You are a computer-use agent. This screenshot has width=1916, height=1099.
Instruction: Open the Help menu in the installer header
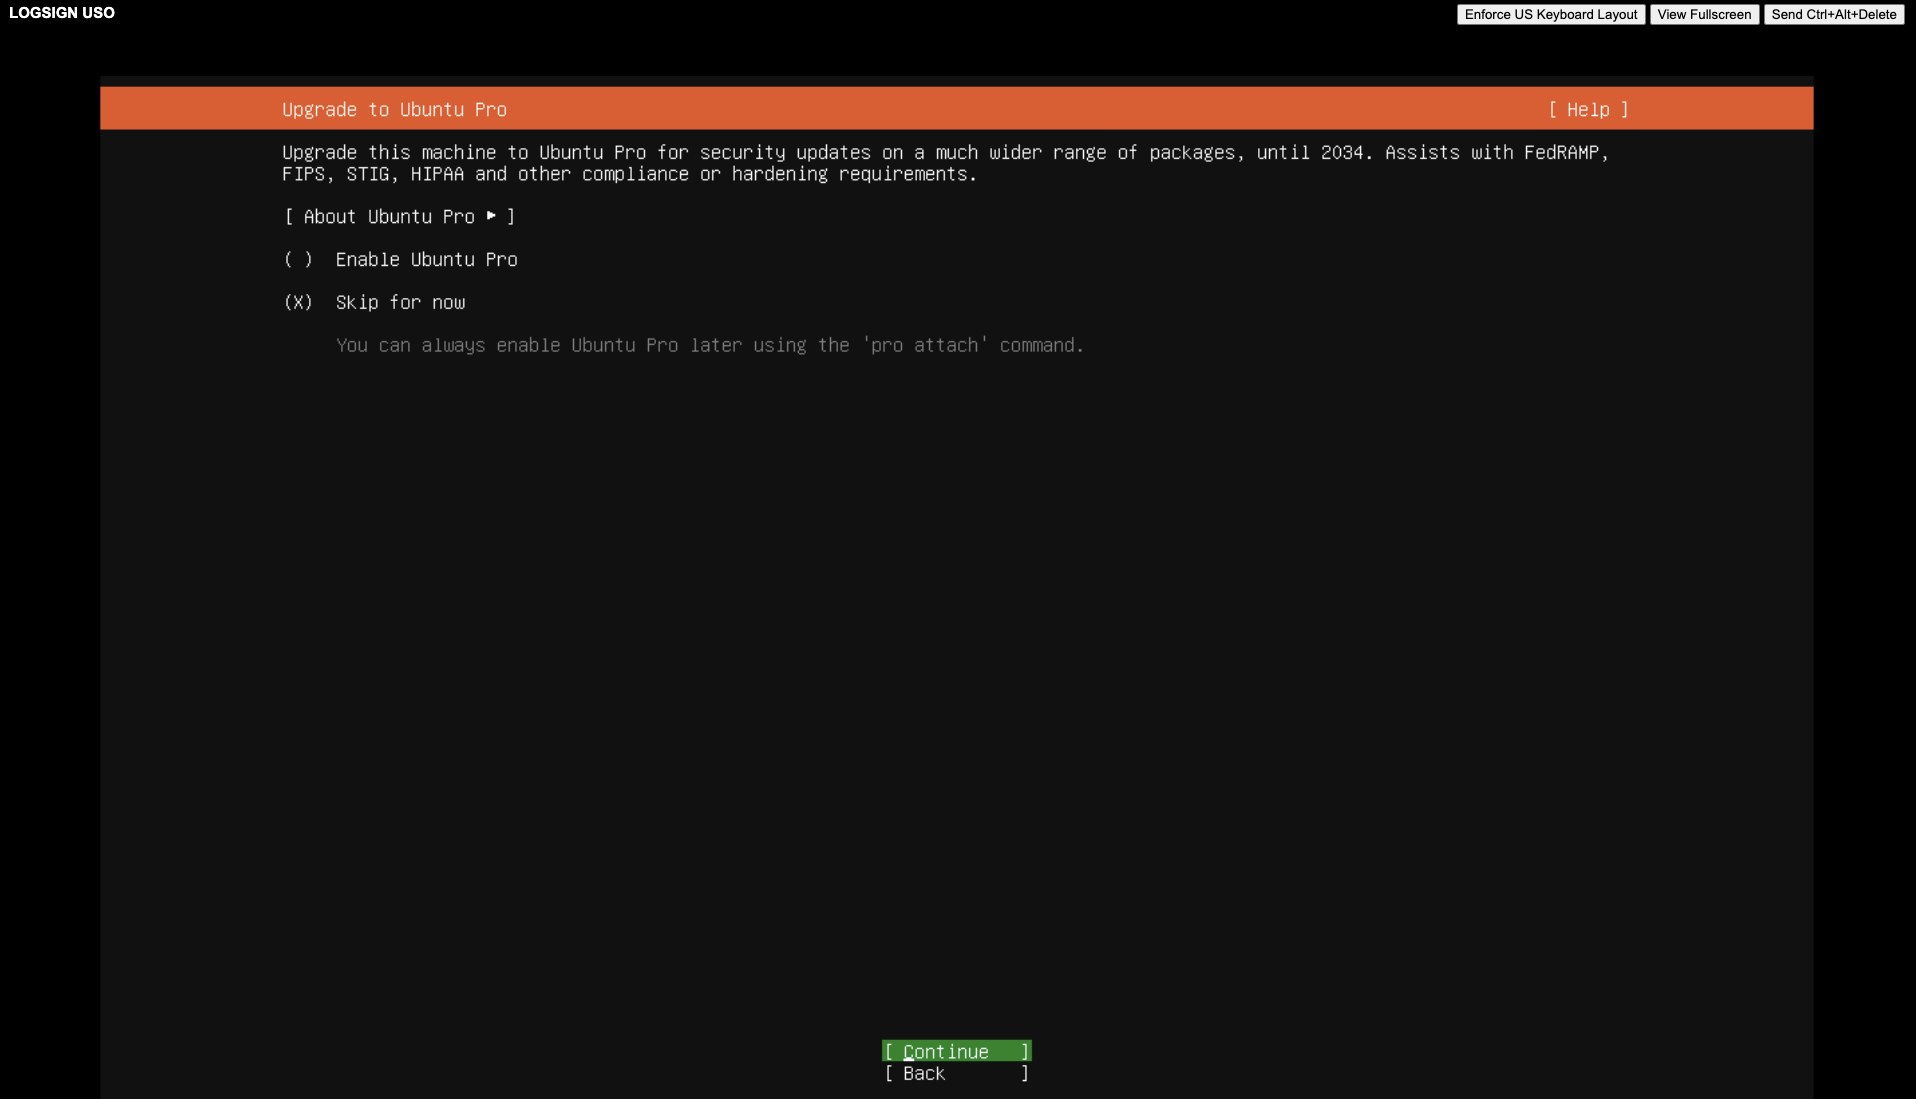1588,110
